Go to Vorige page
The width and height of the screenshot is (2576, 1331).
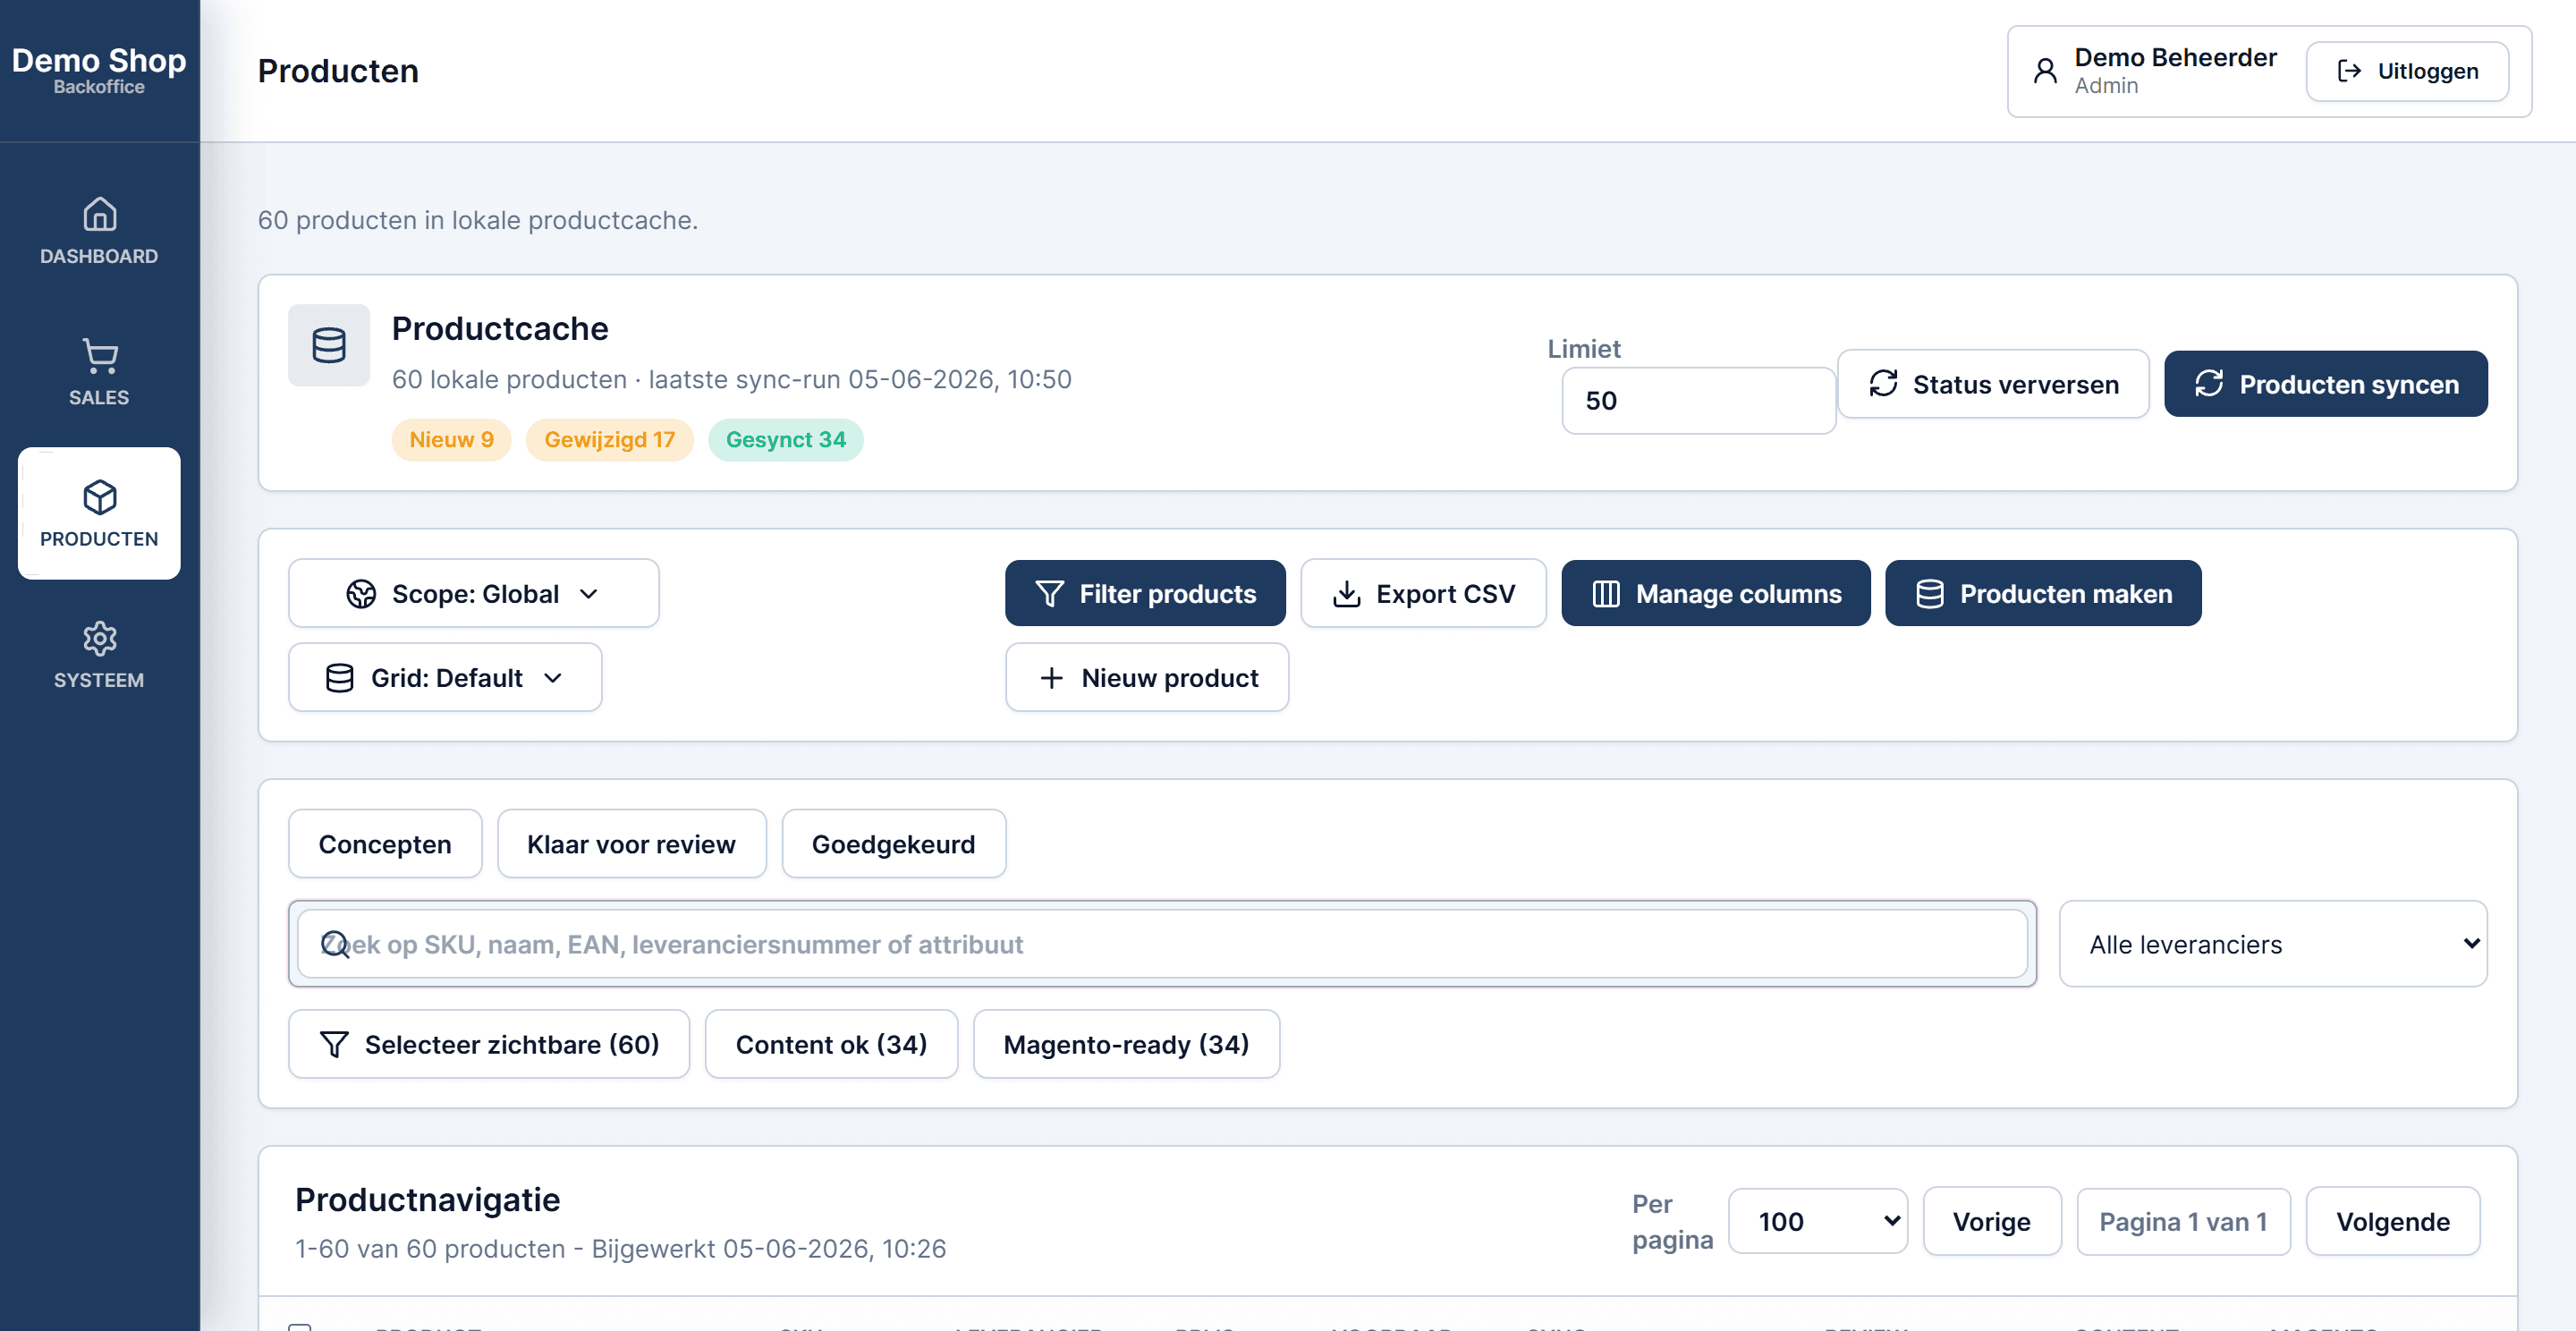(1991, 1221)
